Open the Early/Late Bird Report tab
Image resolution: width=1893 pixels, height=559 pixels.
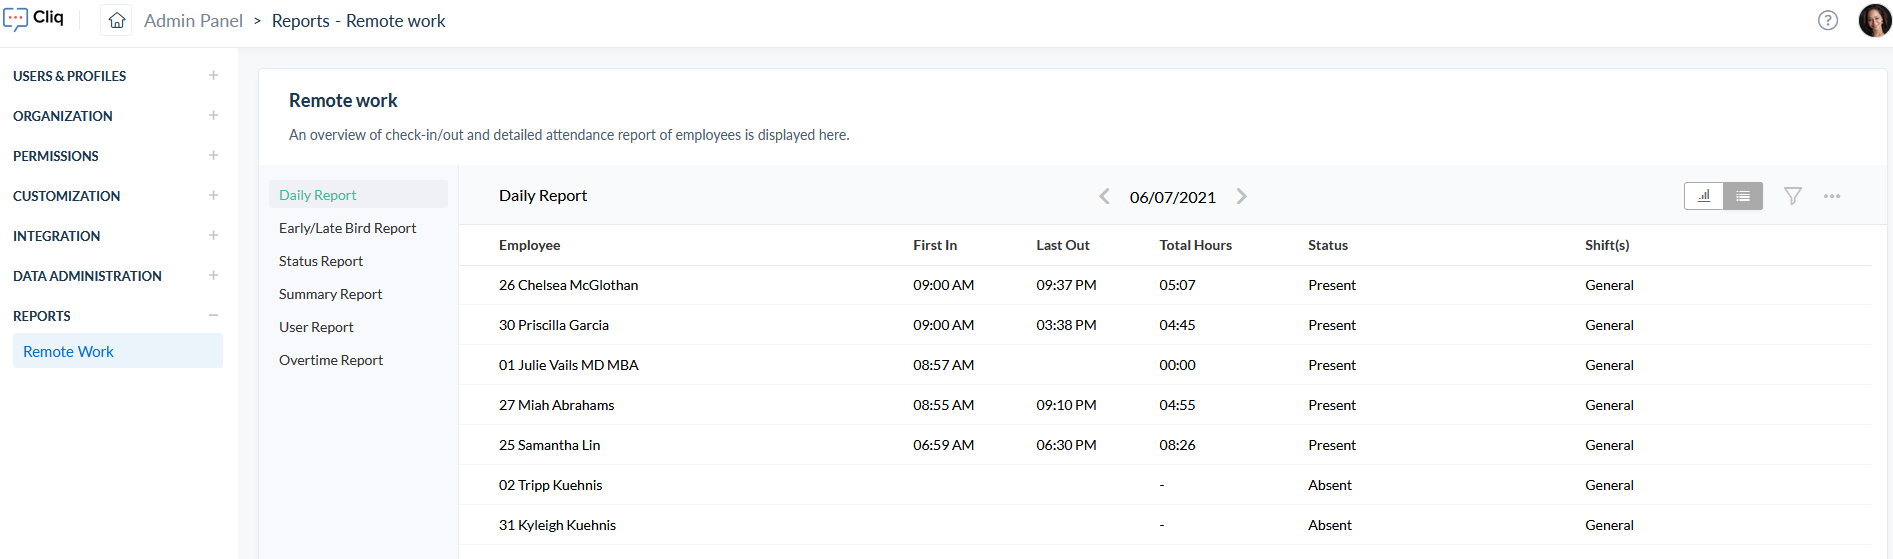click(x=347, y=228)
